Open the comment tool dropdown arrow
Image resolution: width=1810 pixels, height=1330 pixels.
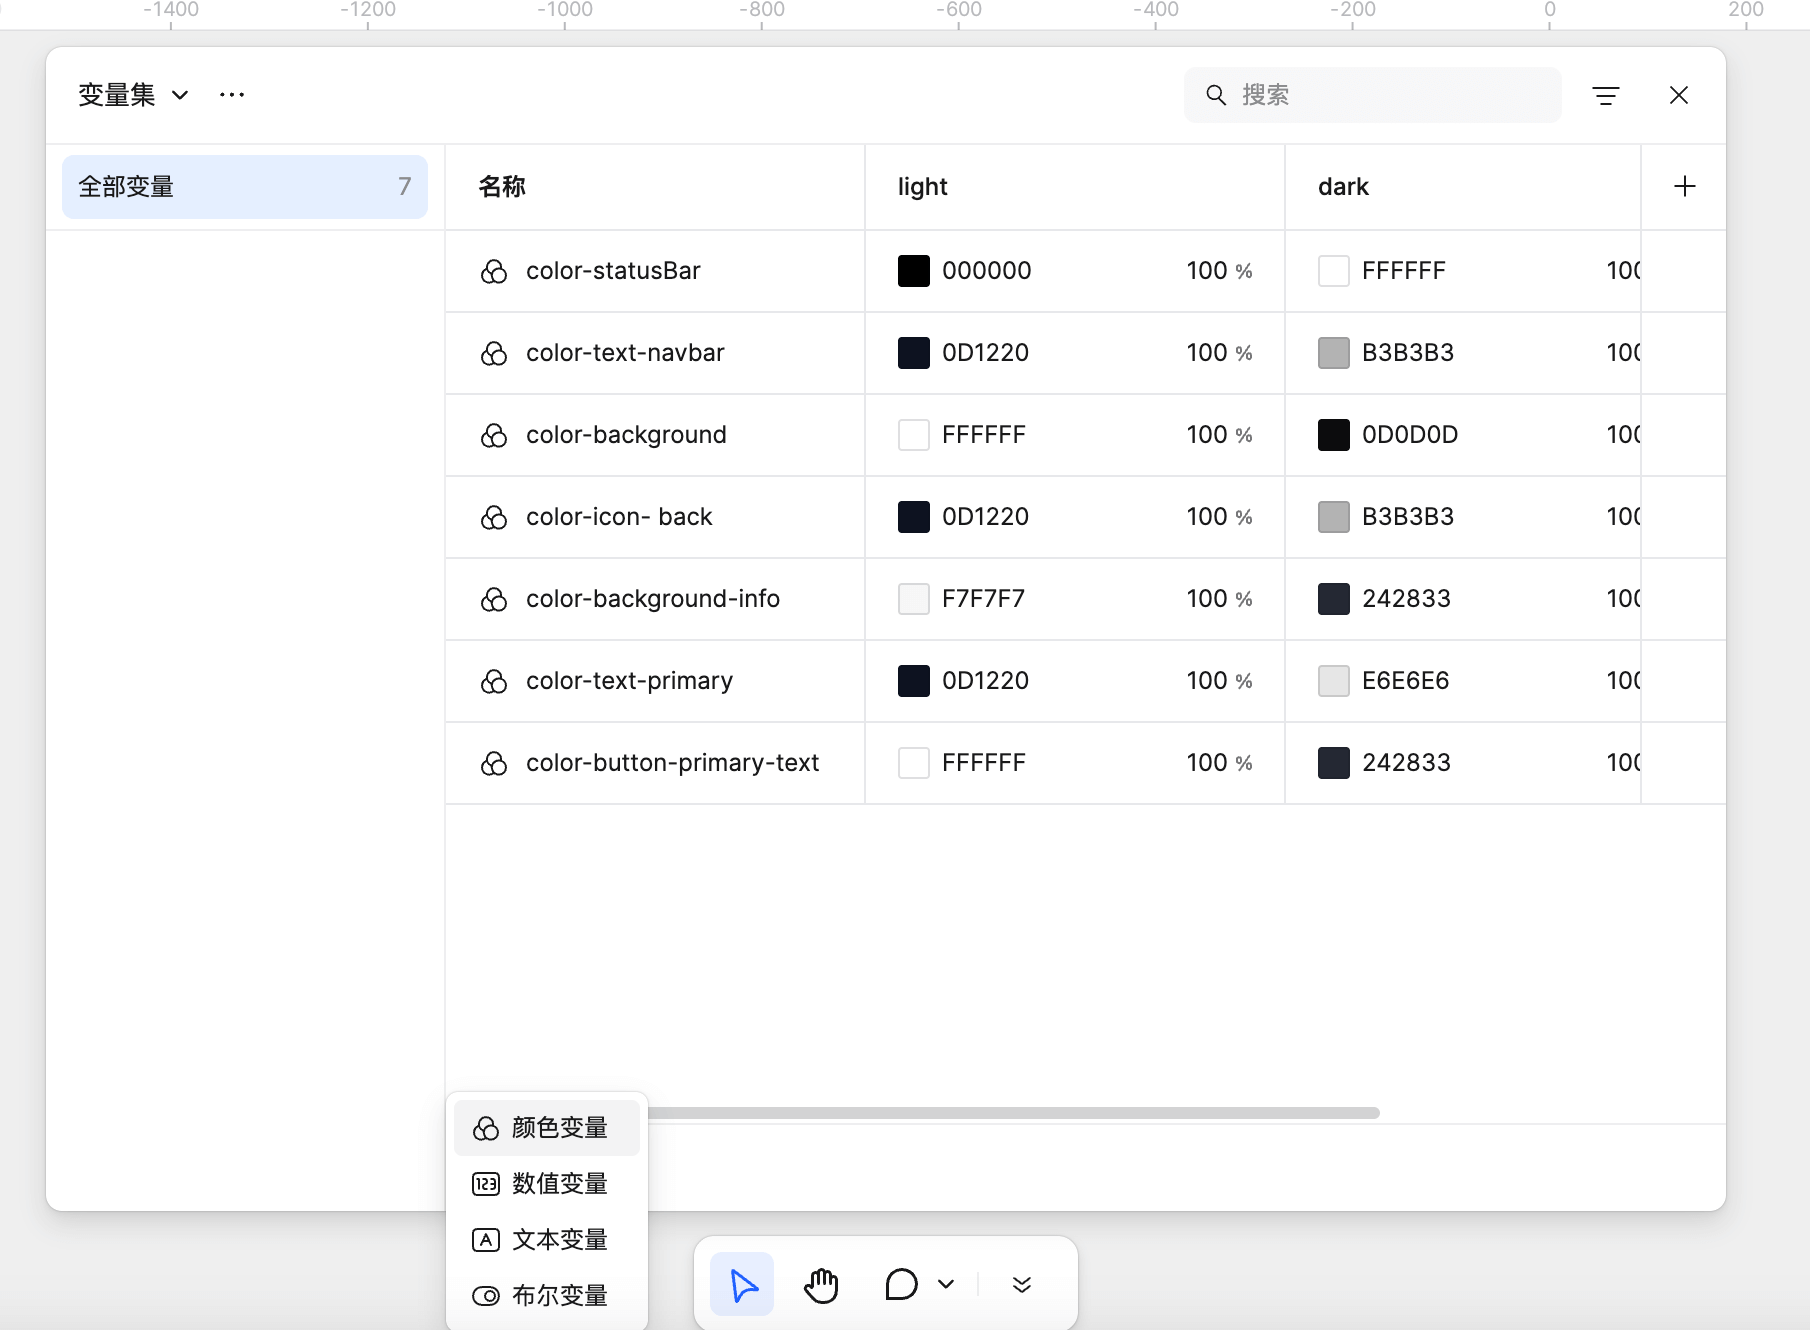(x=946, y=1284)
